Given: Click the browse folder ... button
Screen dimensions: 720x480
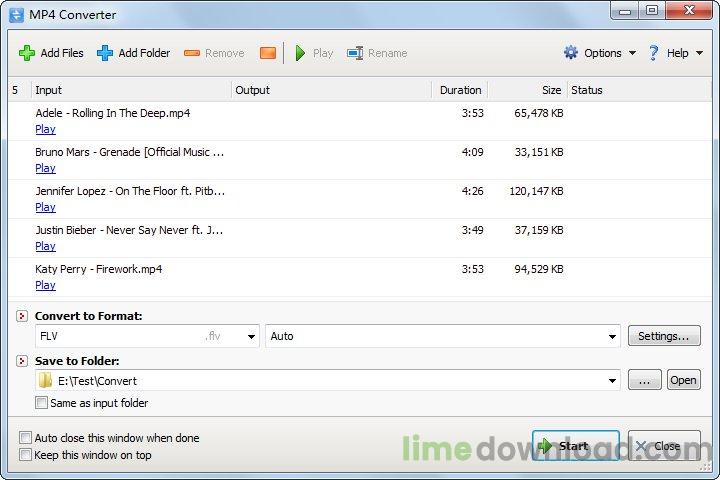Looking at the screenshot, I should [x=645, y=380].
